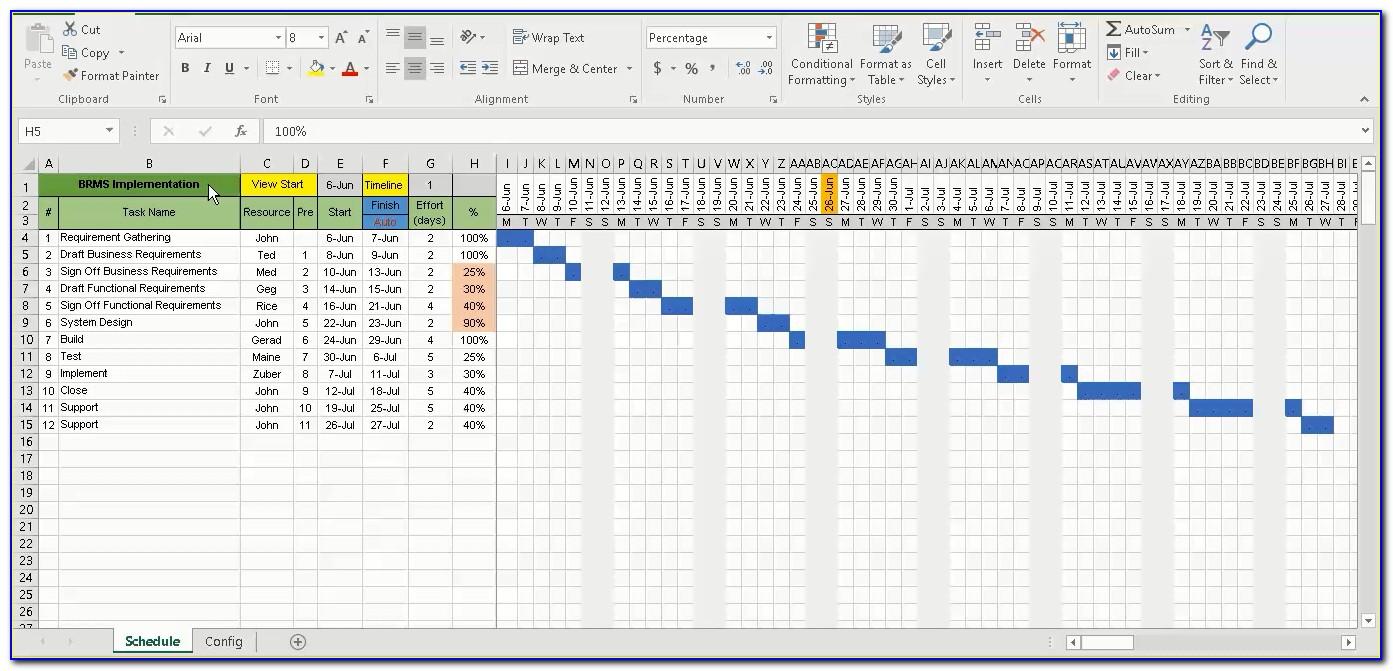Click the Format Painter icon
This screenshot has height=671, width=1393.
pos(70,75)
